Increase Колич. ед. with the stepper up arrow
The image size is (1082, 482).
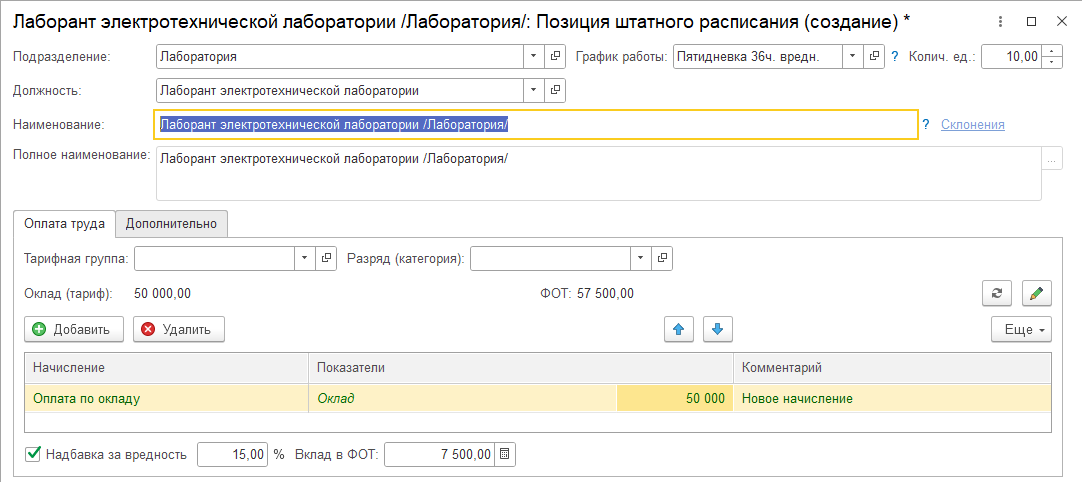[x=1052, y=51]
